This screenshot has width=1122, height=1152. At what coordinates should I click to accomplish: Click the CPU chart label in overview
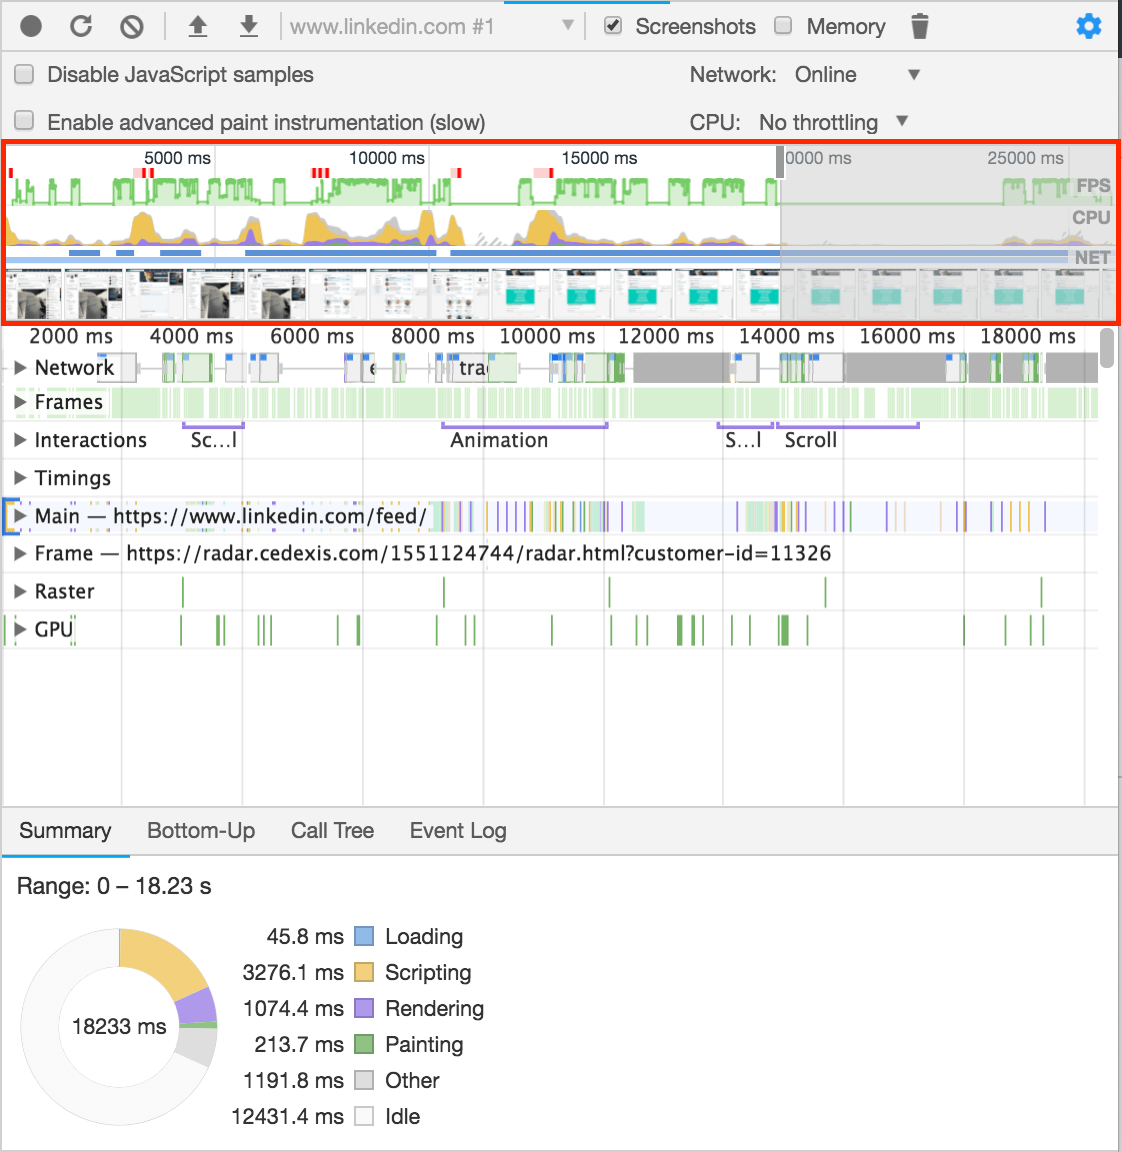coord(1091,217)
